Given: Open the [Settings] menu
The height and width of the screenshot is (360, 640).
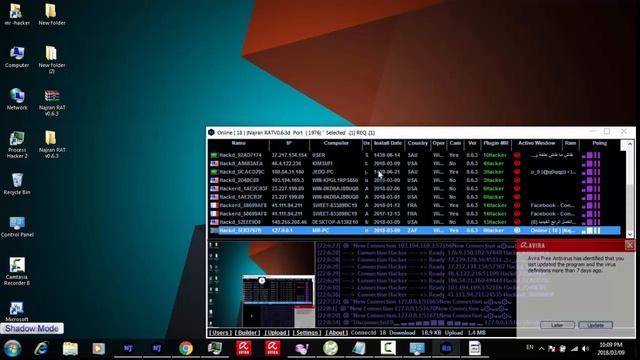Looking at the screenshot, I should click(307, 333).
